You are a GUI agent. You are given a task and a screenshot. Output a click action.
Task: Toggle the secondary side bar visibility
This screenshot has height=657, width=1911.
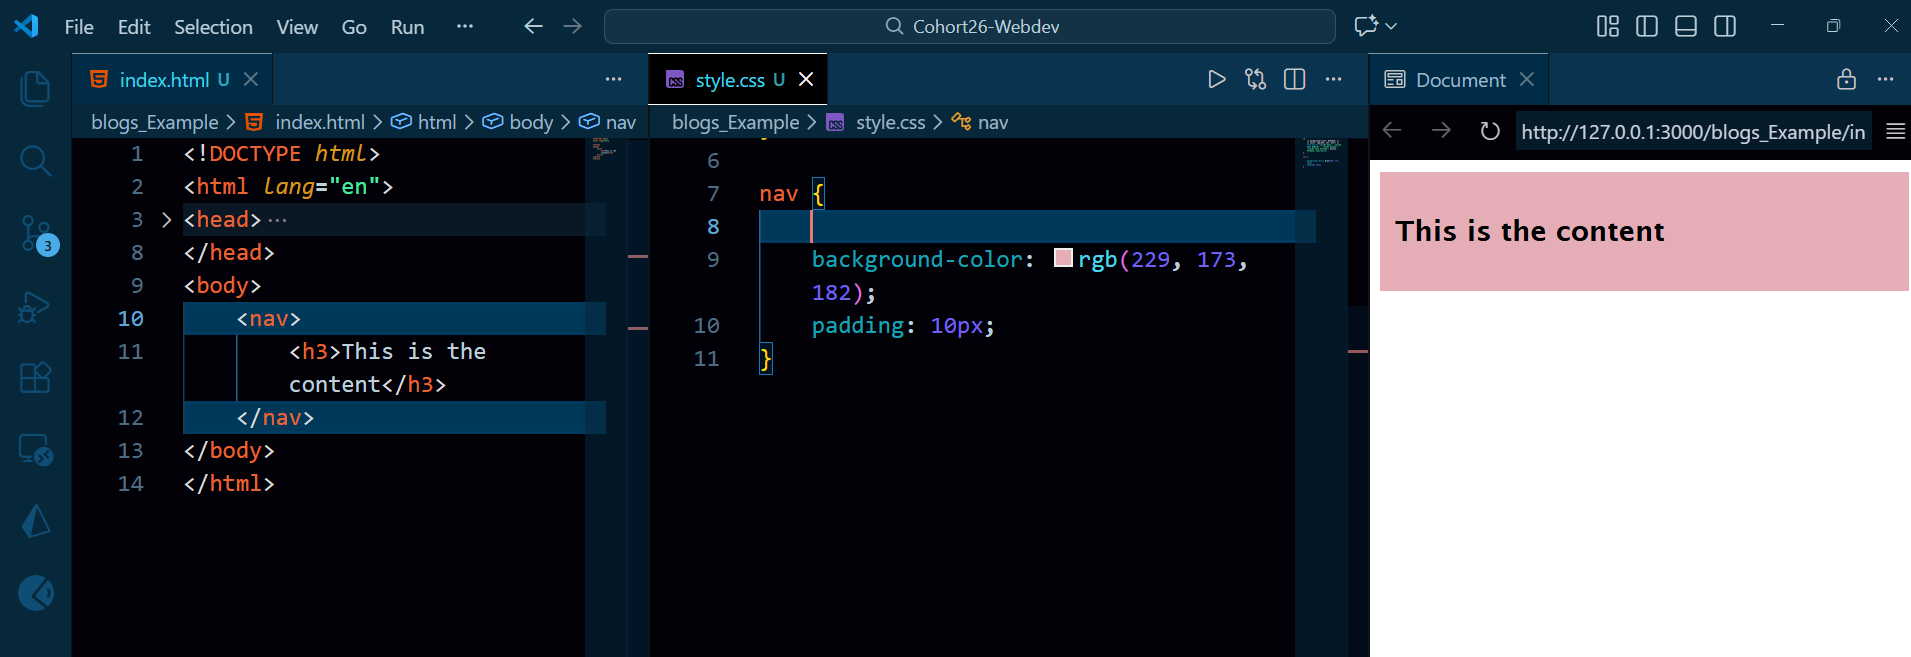click(x=1725, y=26)
